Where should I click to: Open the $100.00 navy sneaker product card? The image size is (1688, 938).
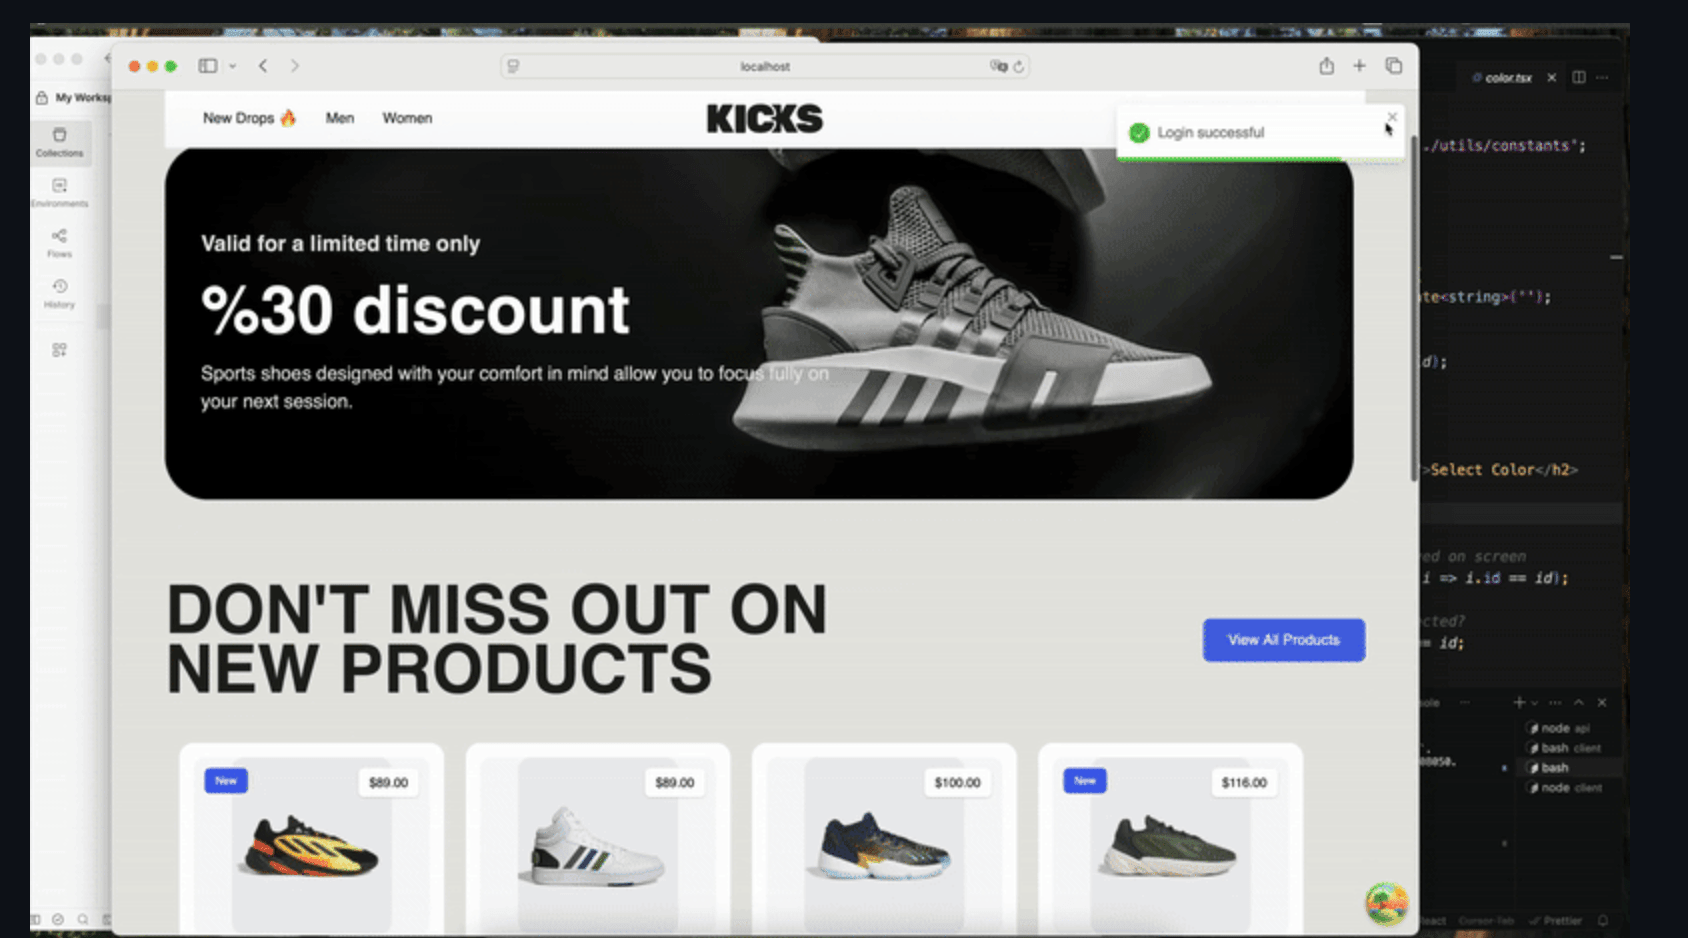(x=884, y=838)
